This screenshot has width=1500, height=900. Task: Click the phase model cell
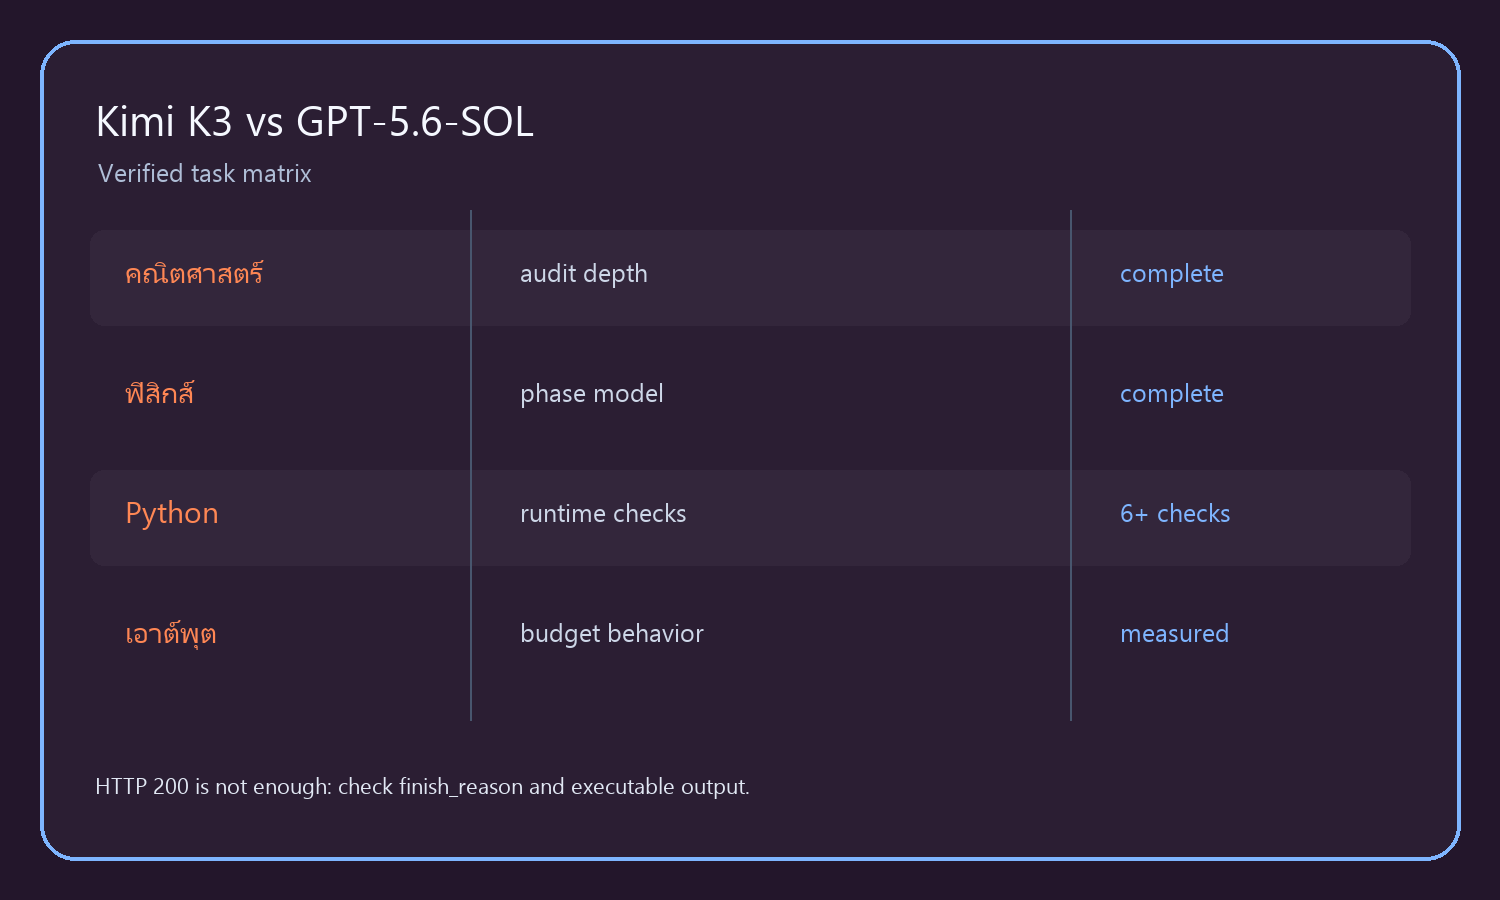(592, 394)
